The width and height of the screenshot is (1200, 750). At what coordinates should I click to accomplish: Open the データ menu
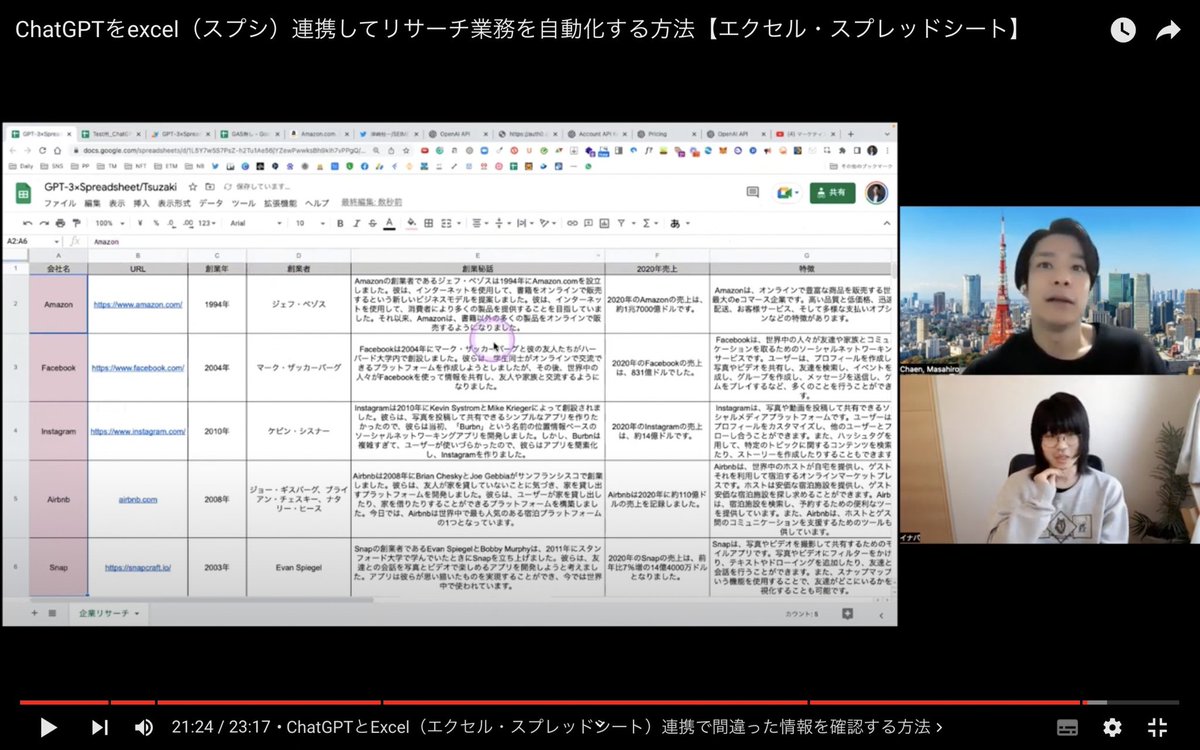[211, 203]
